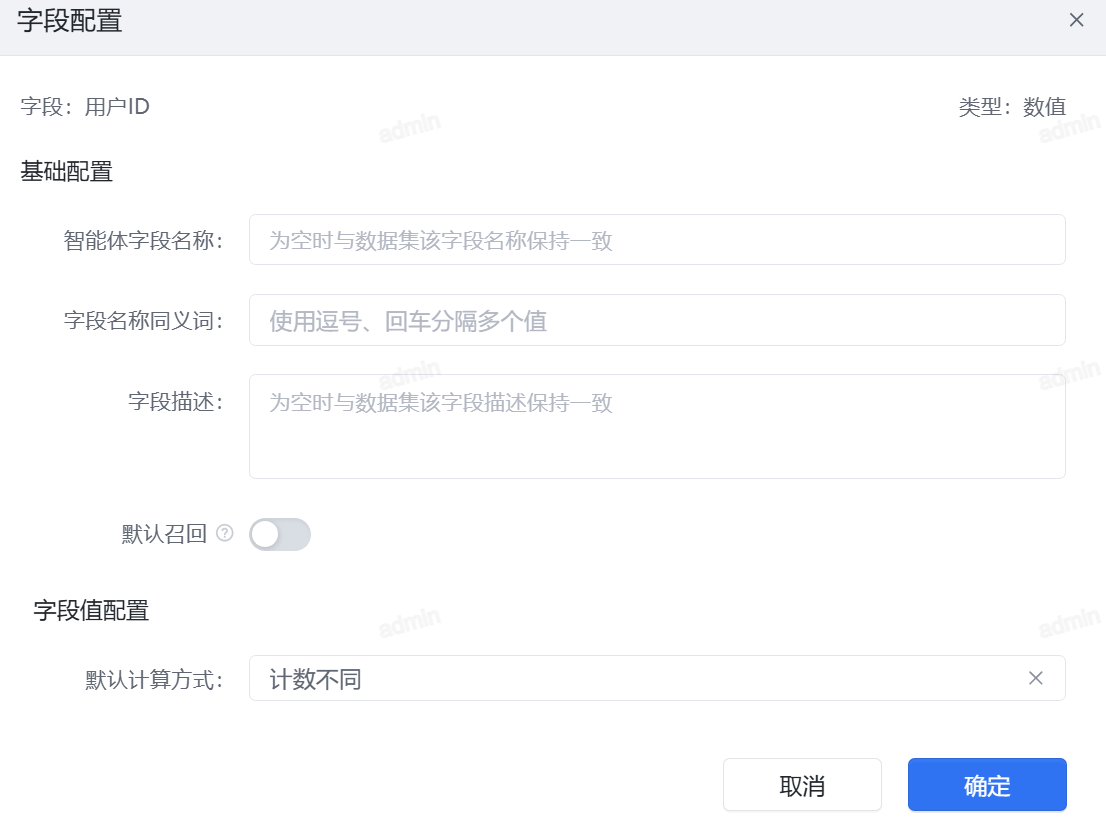Click the 智能体字段名称 input field
This screenshot has width=1106, height=827.
(x=657, y=240)
